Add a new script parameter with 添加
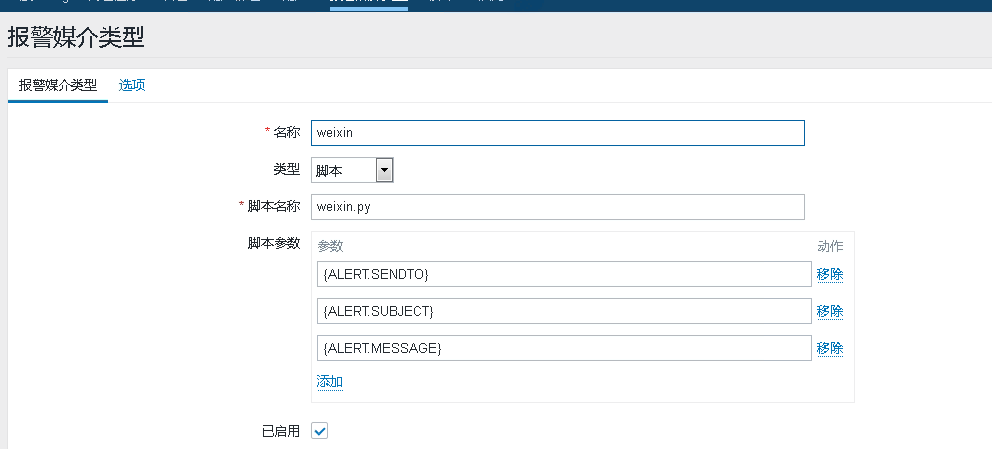 [330, 381]
